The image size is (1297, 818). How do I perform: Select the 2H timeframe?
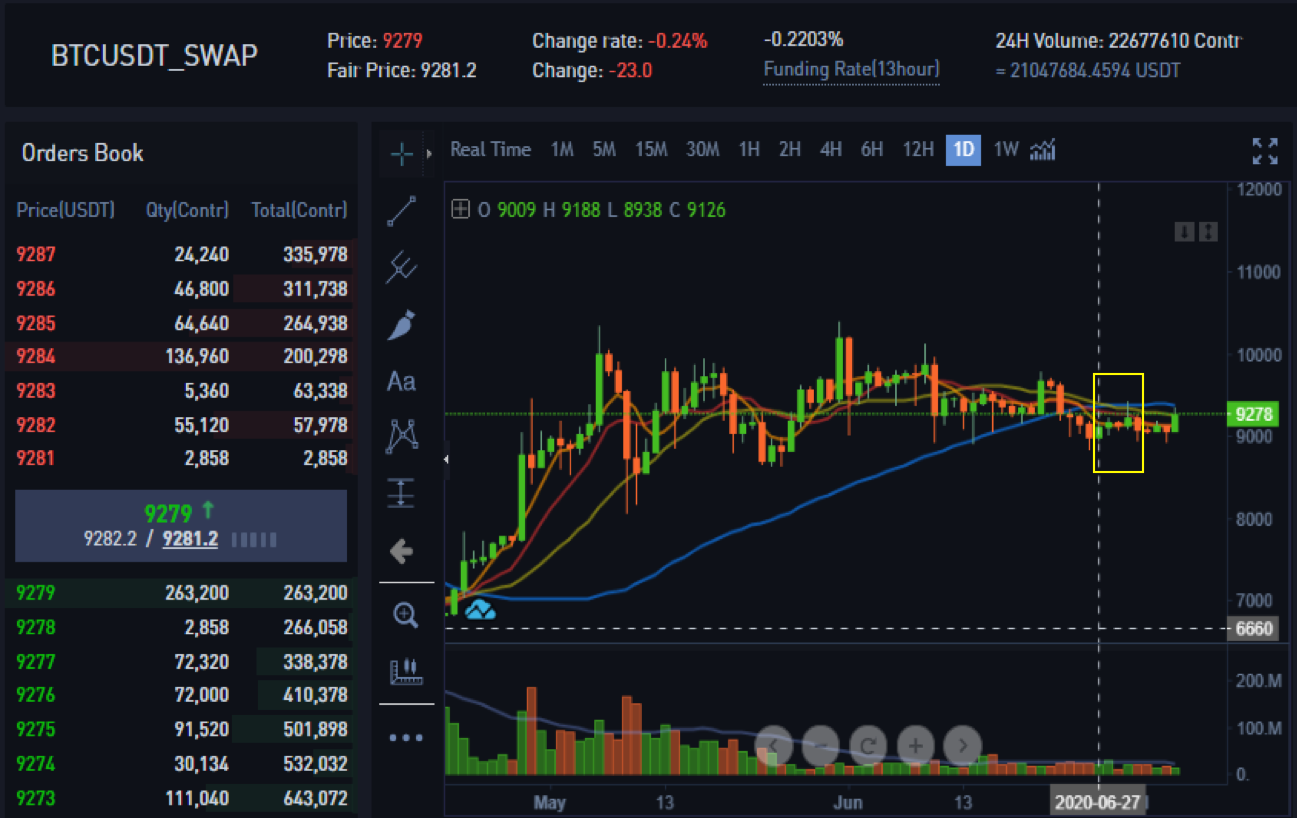click(790, 150)
